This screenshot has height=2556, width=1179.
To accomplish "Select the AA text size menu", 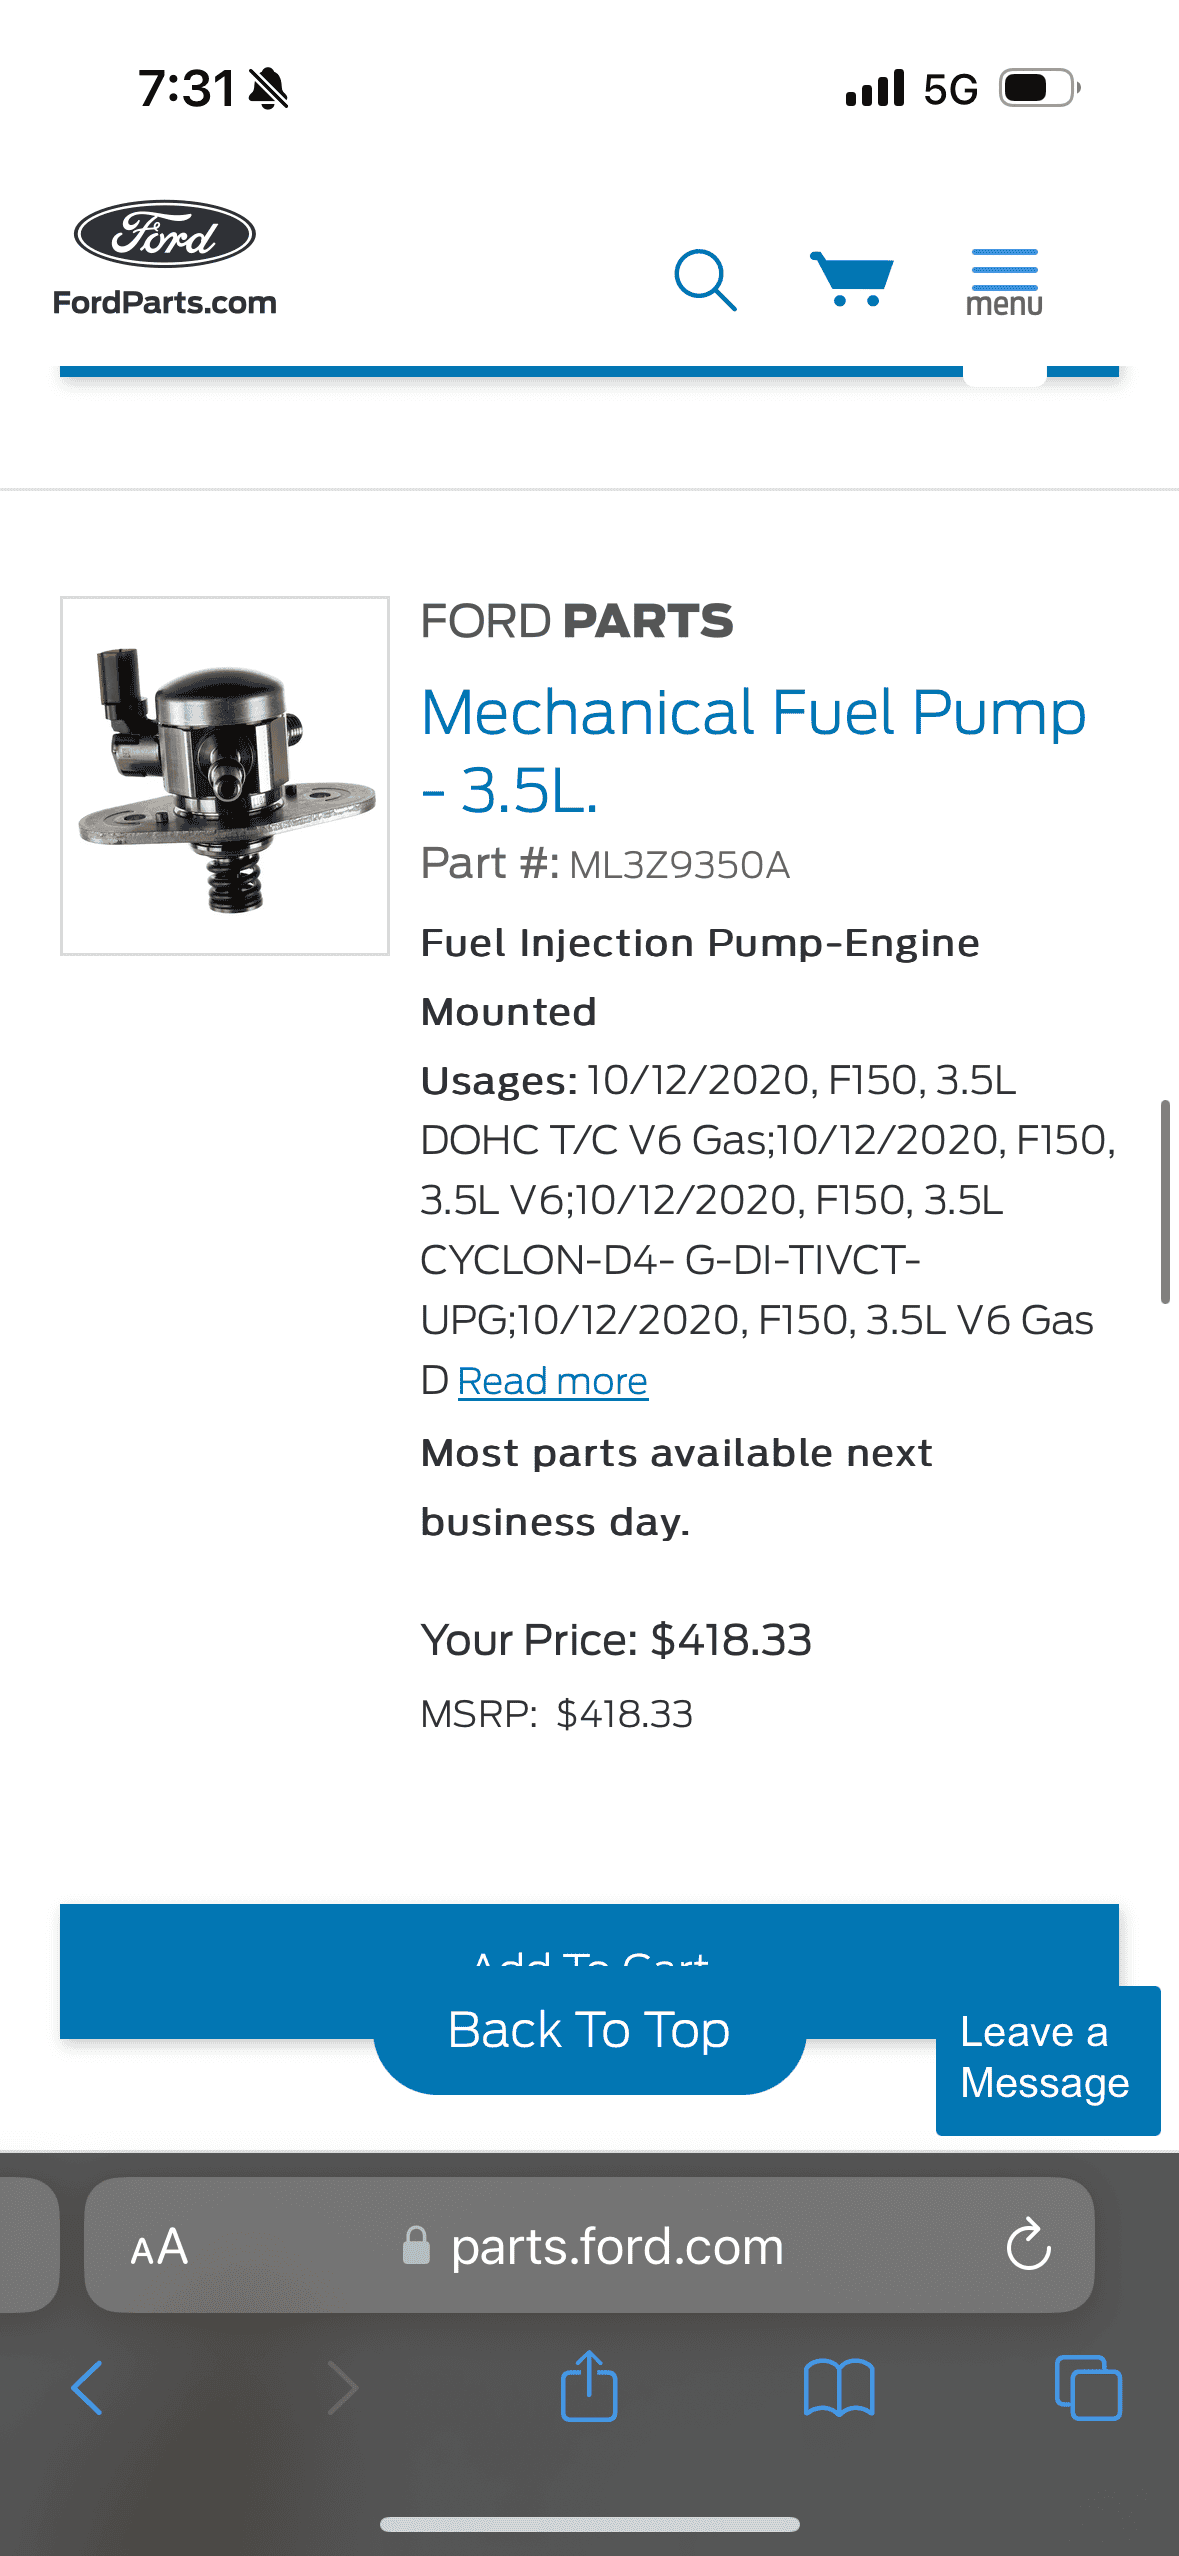I will tap(160, 2244).
